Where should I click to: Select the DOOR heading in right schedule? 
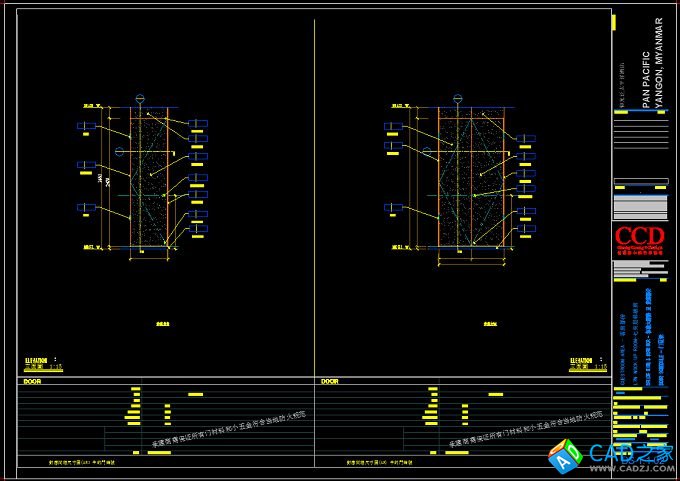pyautogui.click(x=329, y=381)
